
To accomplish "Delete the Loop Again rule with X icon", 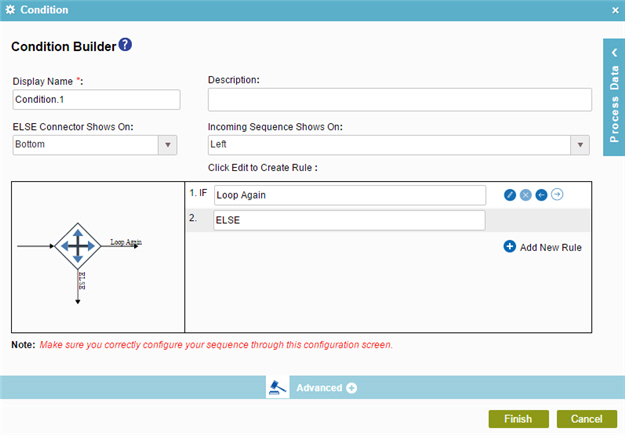I will click(x=526, y=195).
